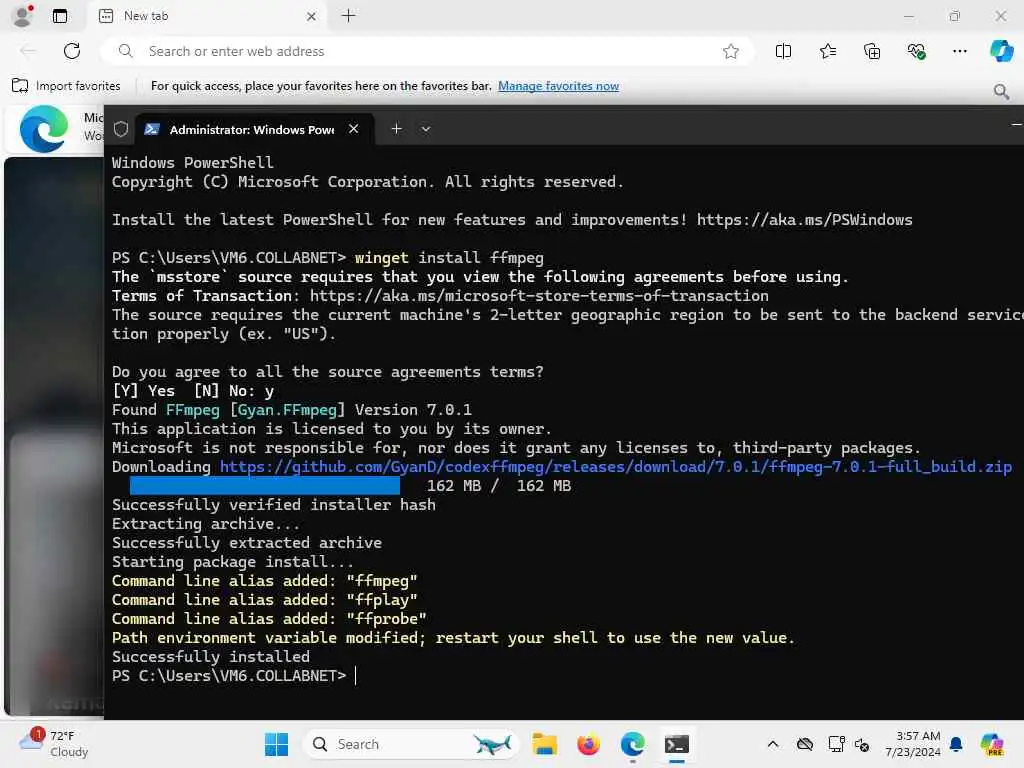This screenshot has width=1024, height=768.
Task: Open the Copilot preview icon on the taskbar
Action: (992, 744)
